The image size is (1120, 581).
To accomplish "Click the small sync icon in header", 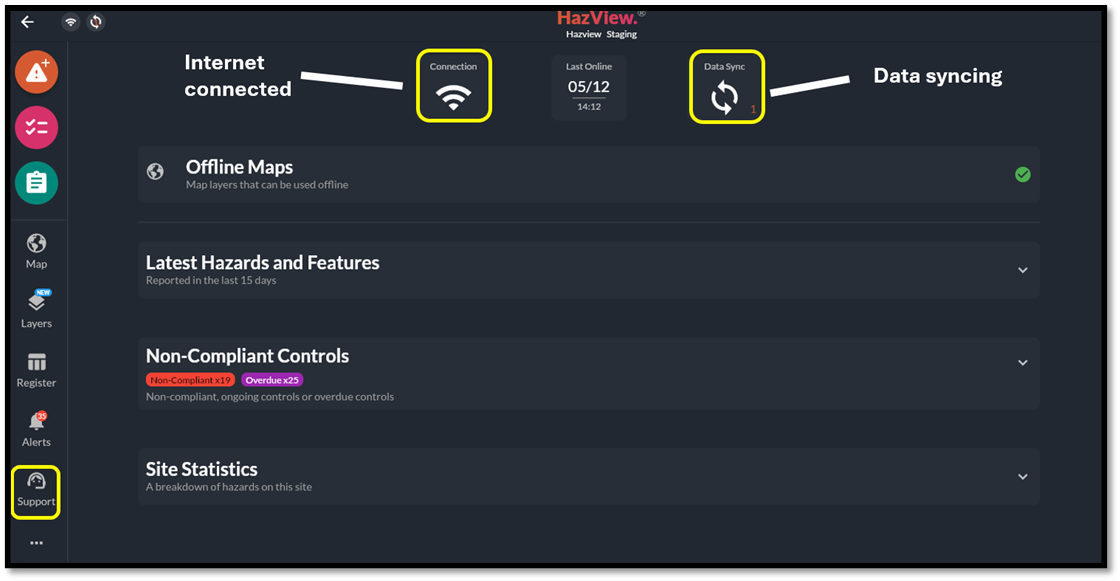I will pos(95,22).
